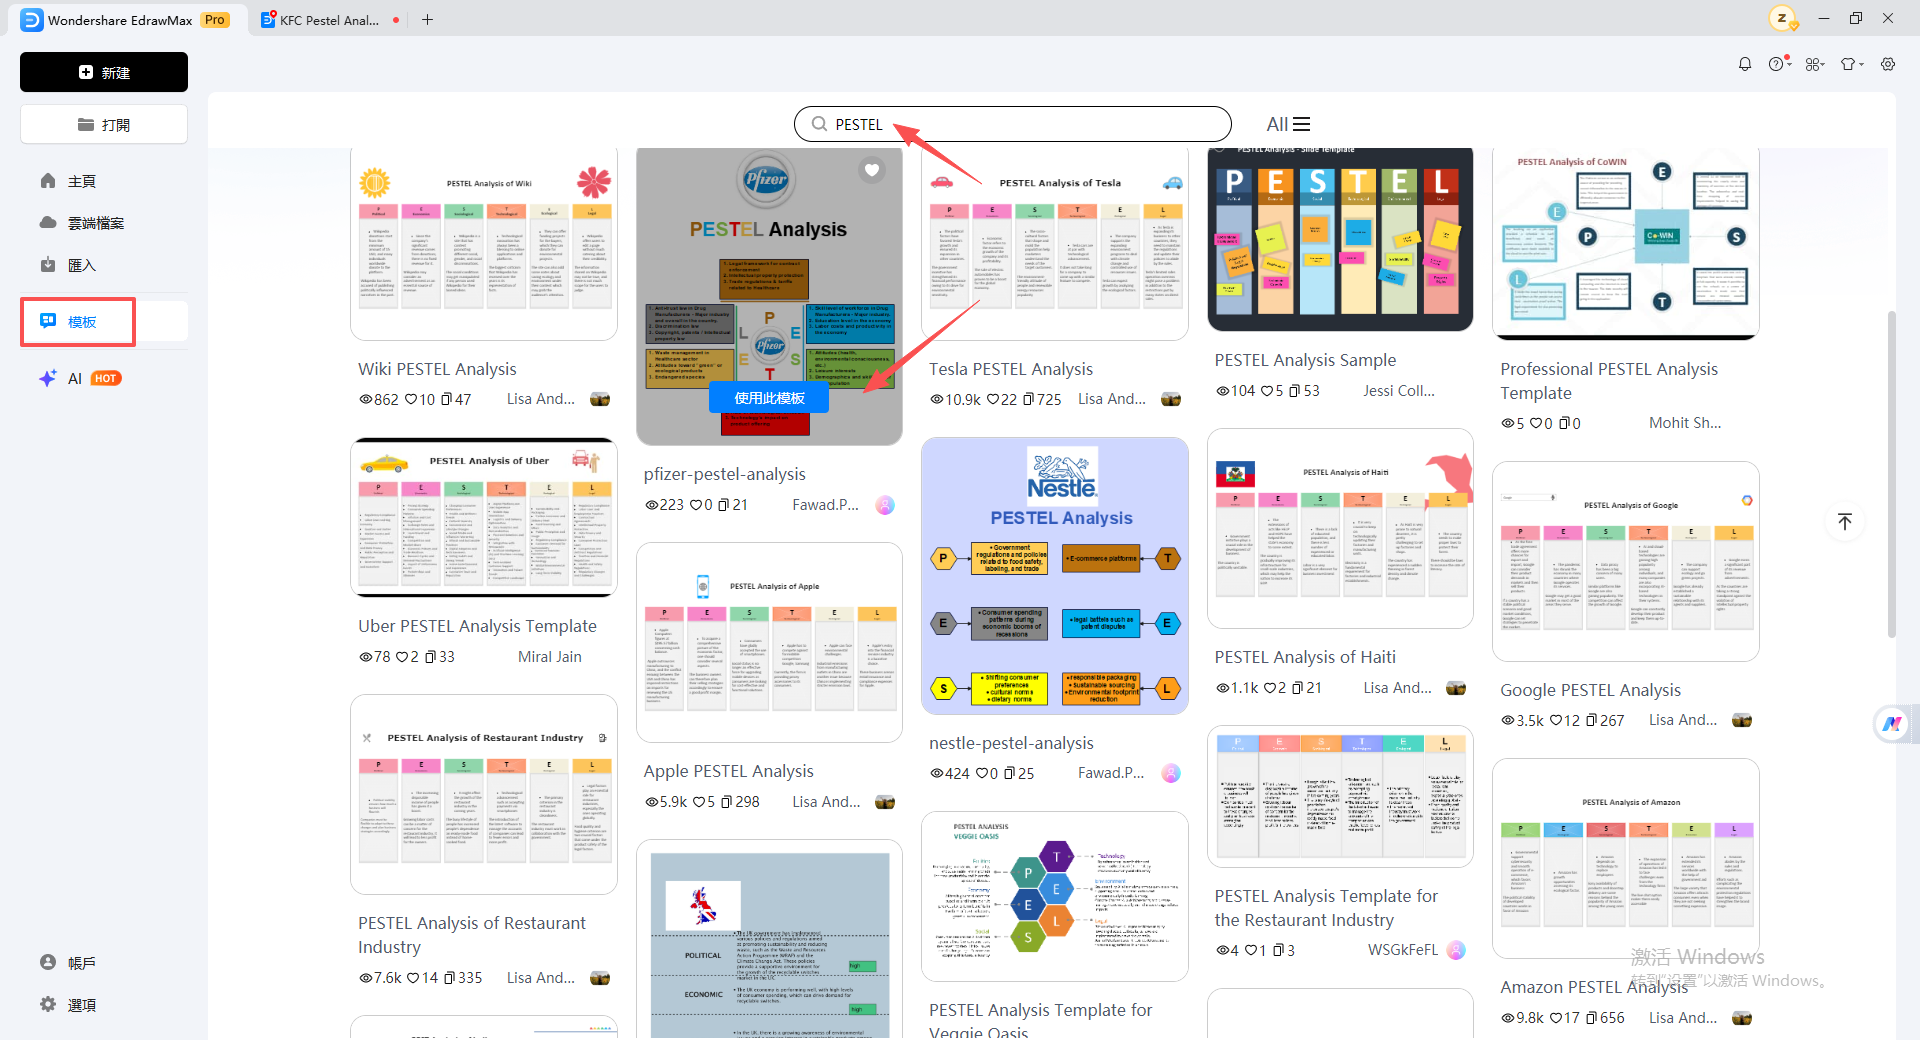This screenshot has height=1040, width=1920.
Task: Click the copy count icon on Apple PESTEL Analysis
Action: (x=726, y=802)
